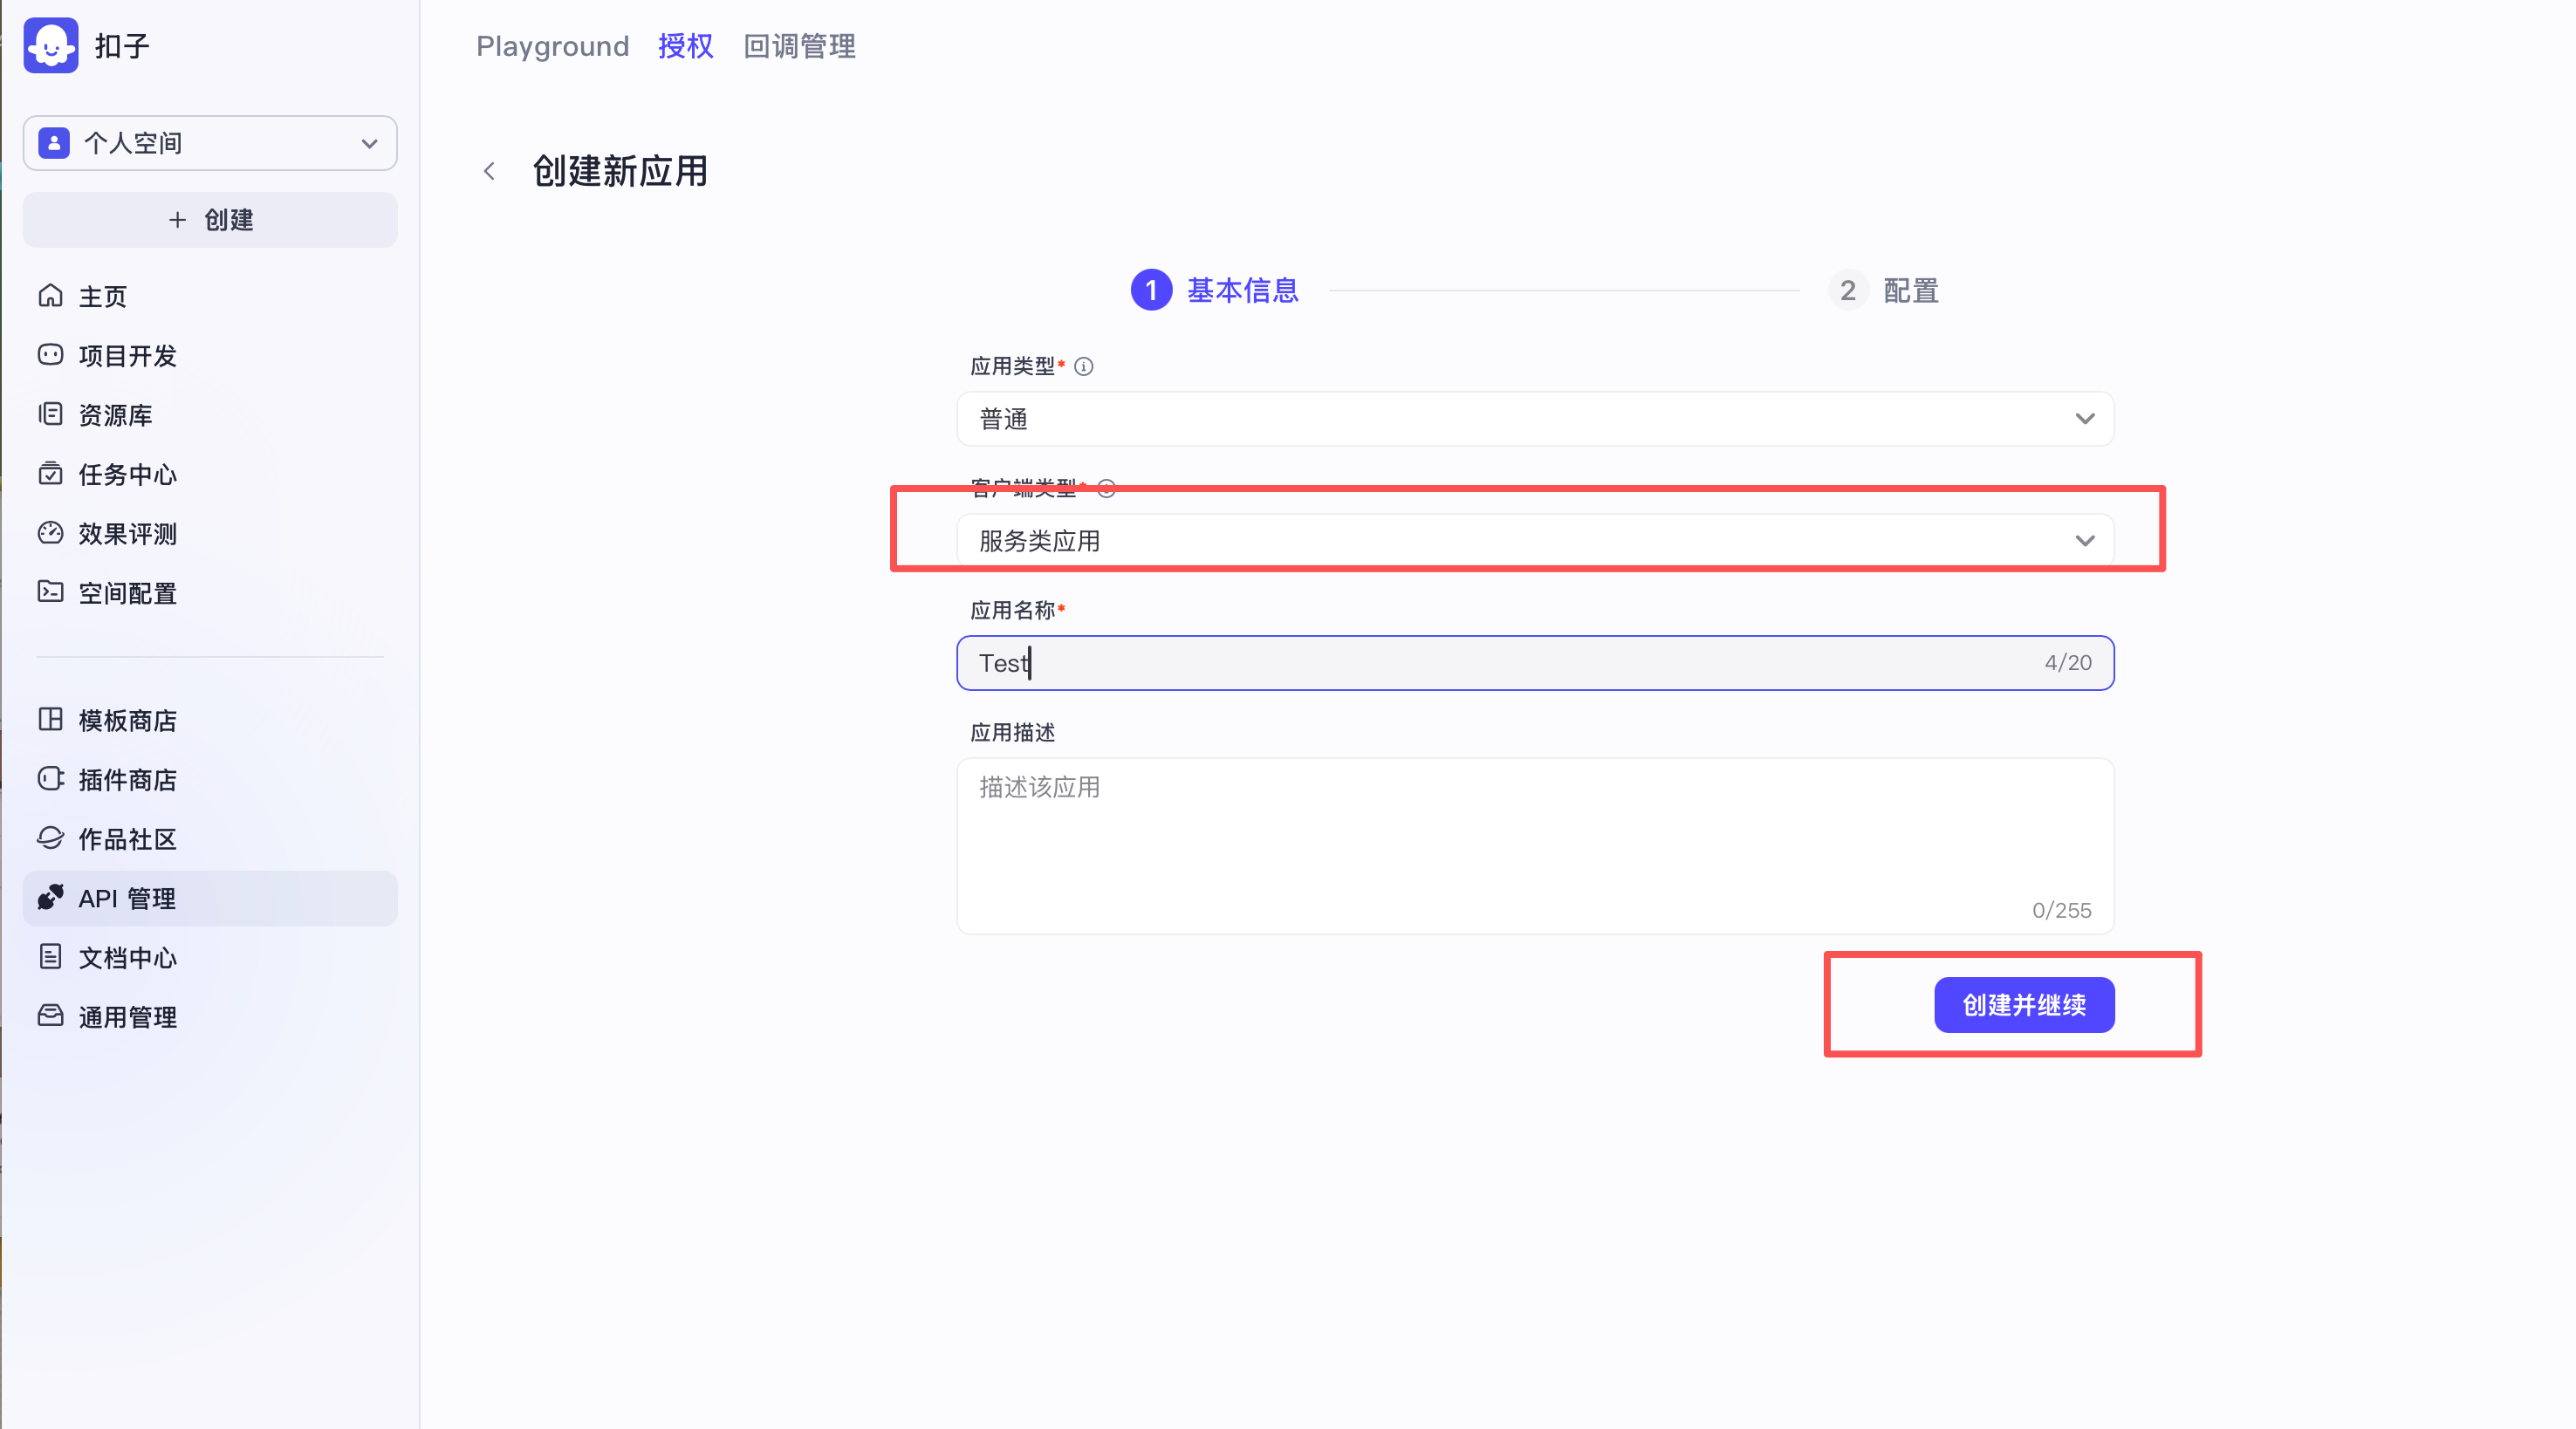Open the 模板商店 template store icon

point(50,720)
